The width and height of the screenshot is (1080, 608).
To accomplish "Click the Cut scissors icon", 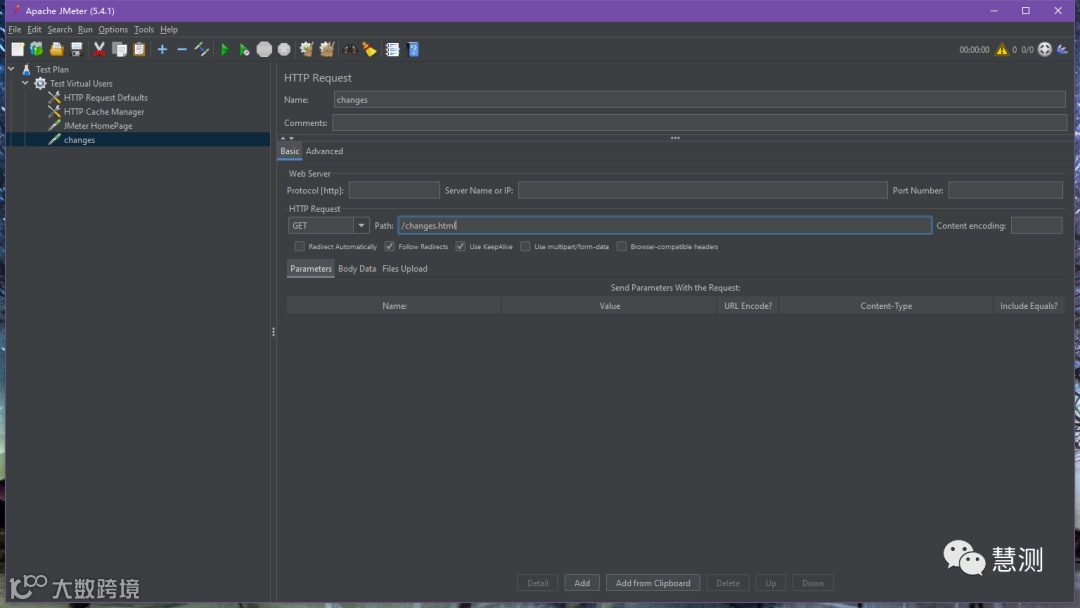I will point(99,50).
